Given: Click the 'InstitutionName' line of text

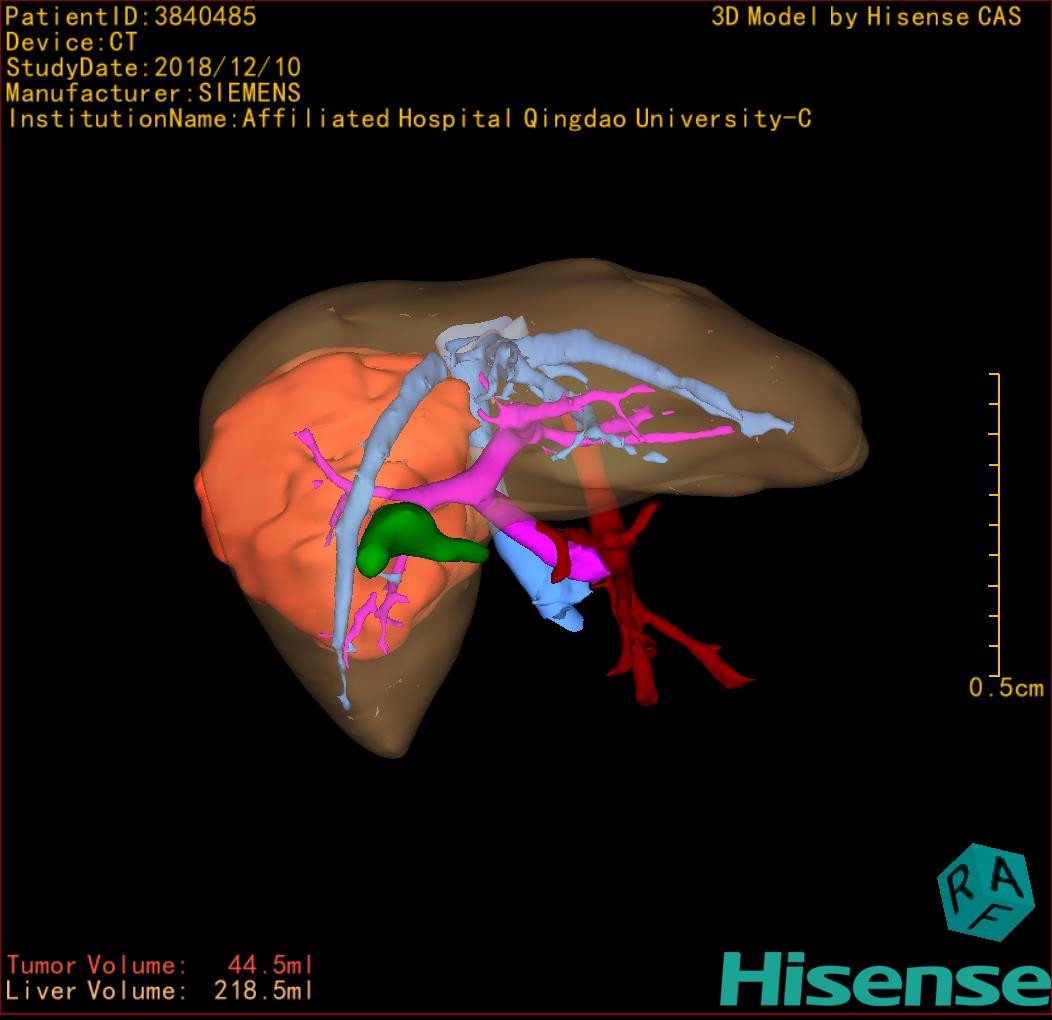Looking at the screenshot, I should point(410,119).
